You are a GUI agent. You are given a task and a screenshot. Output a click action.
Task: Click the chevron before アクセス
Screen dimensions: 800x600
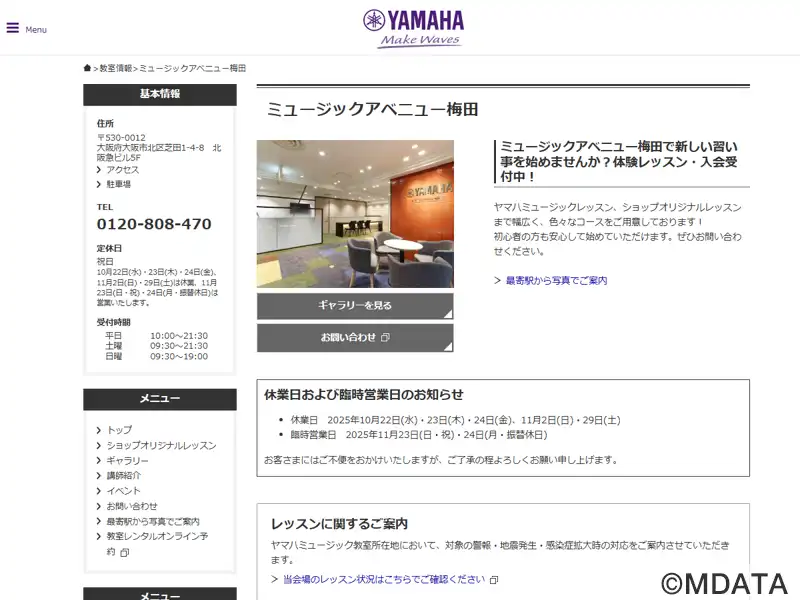tap(99, 169)
